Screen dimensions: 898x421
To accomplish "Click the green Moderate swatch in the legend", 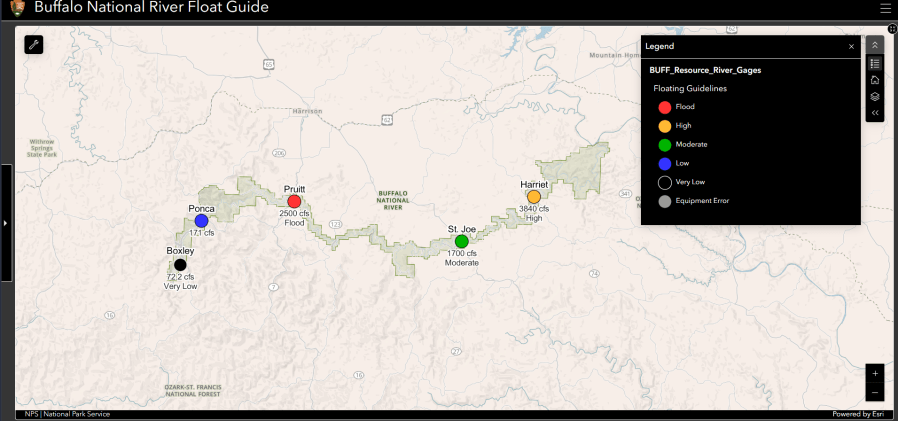I will click(665, 145).
